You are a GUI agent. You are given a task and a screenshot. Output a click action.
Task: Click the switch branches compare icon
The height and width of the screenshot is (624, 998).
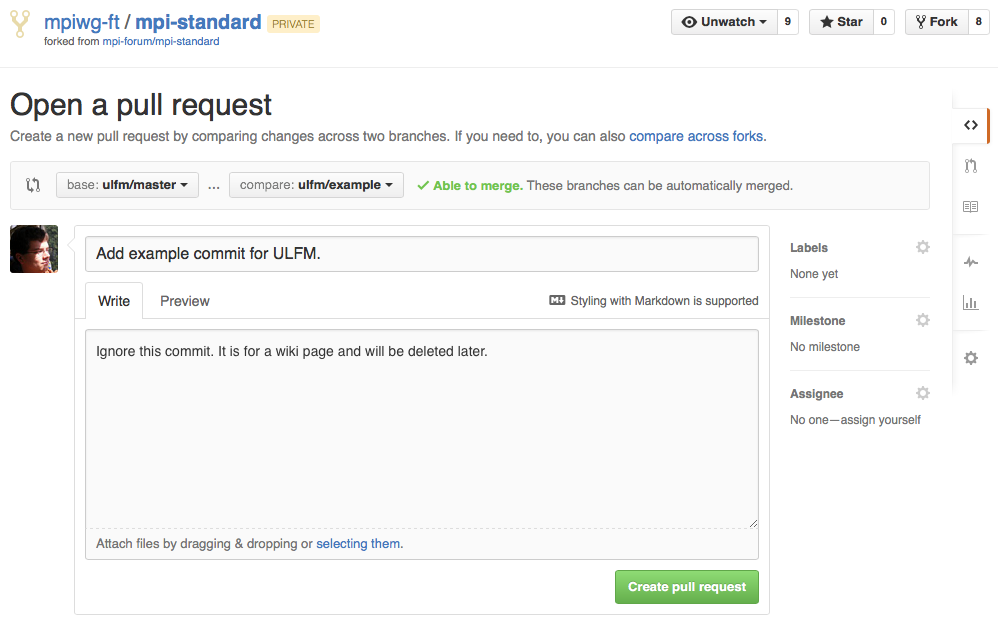(x=33, y=185)
